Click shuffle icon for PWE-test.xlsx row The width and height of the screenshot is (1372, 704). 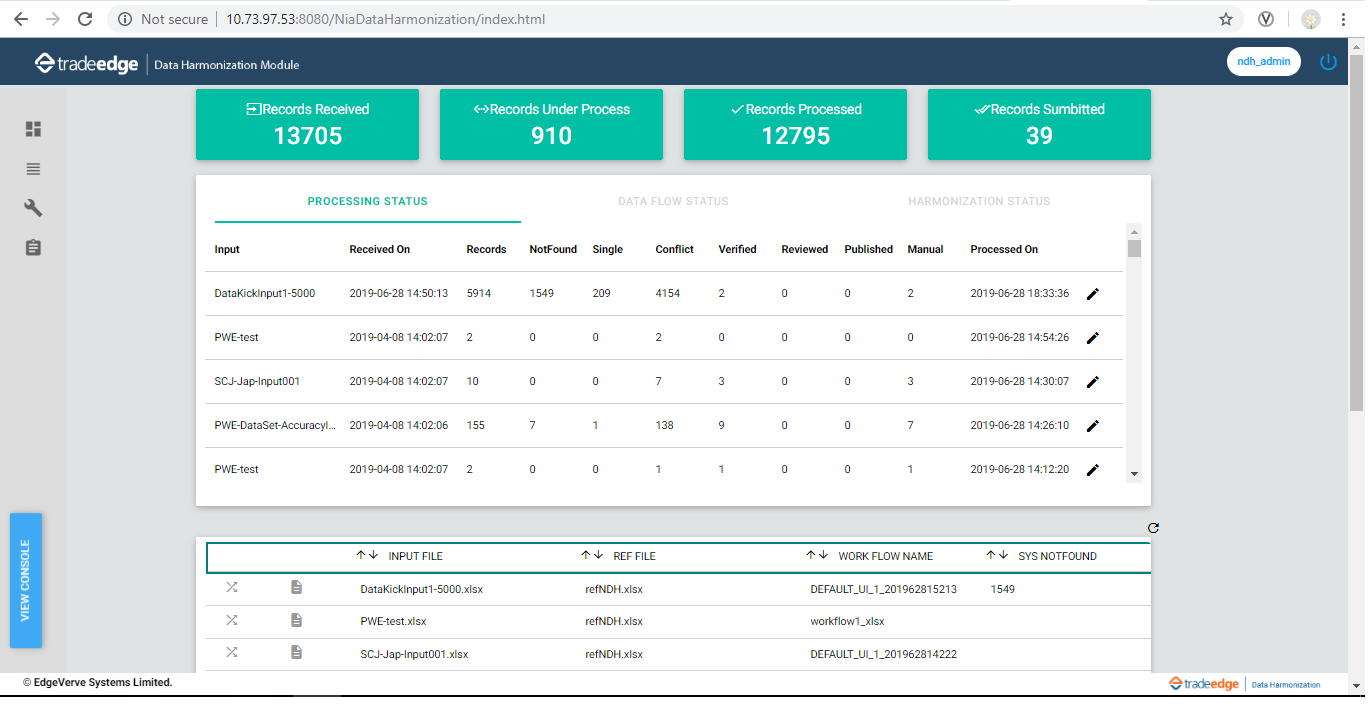click(231, 621)
